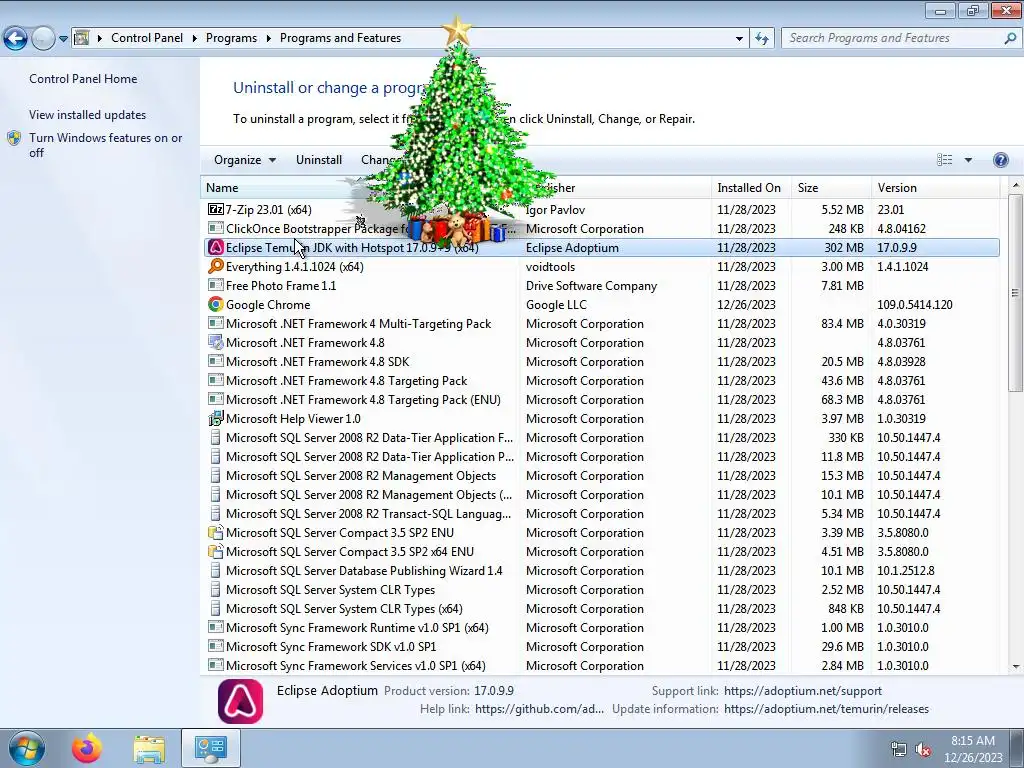Click the shield icon by Windows features
Image resolution: width=1024 pixels, height=768 pixels.
point(14,138)
